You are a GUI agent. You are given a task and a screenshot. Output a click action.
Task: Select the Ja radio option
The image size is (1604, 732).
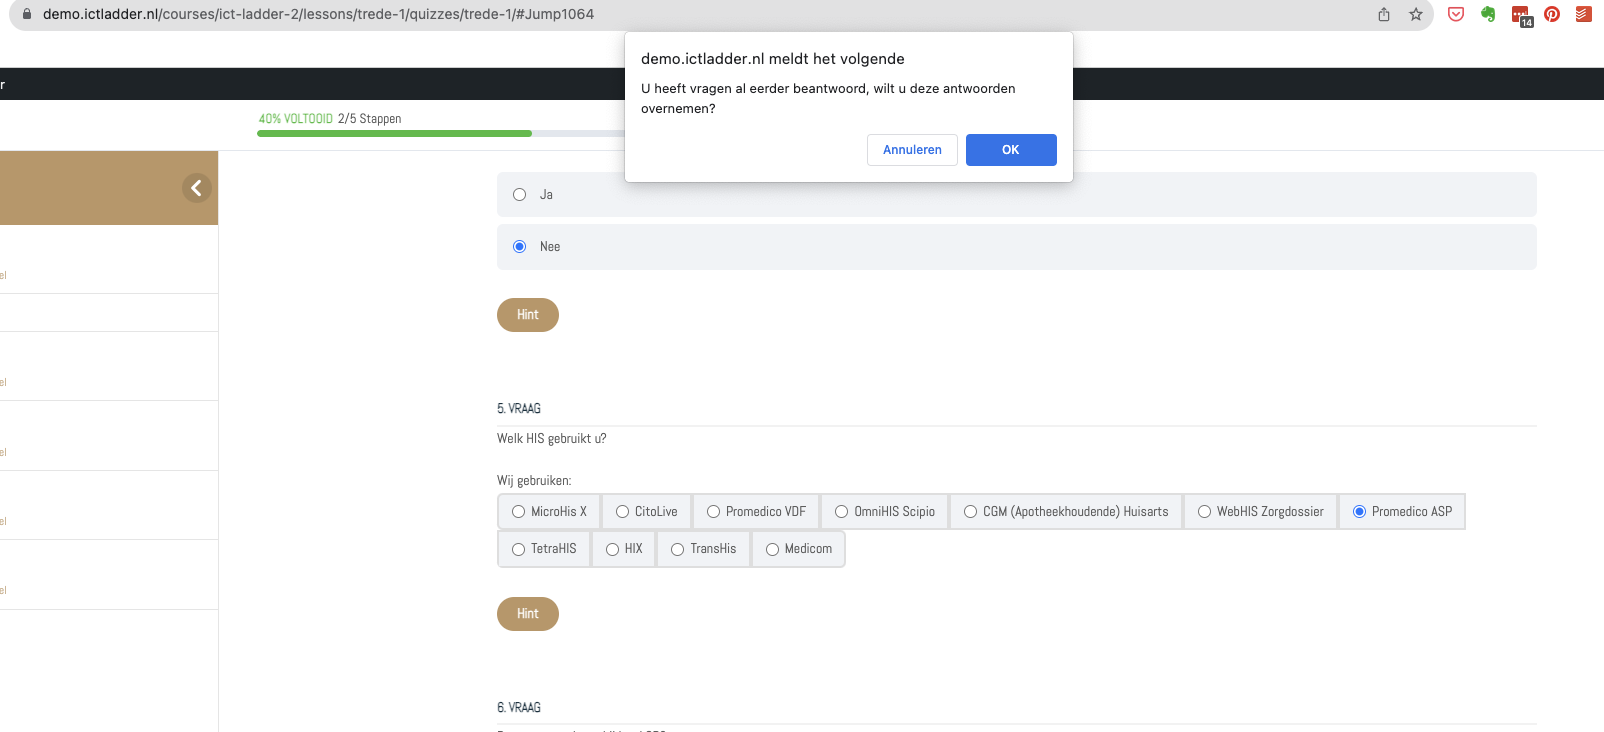pos(520,195)
